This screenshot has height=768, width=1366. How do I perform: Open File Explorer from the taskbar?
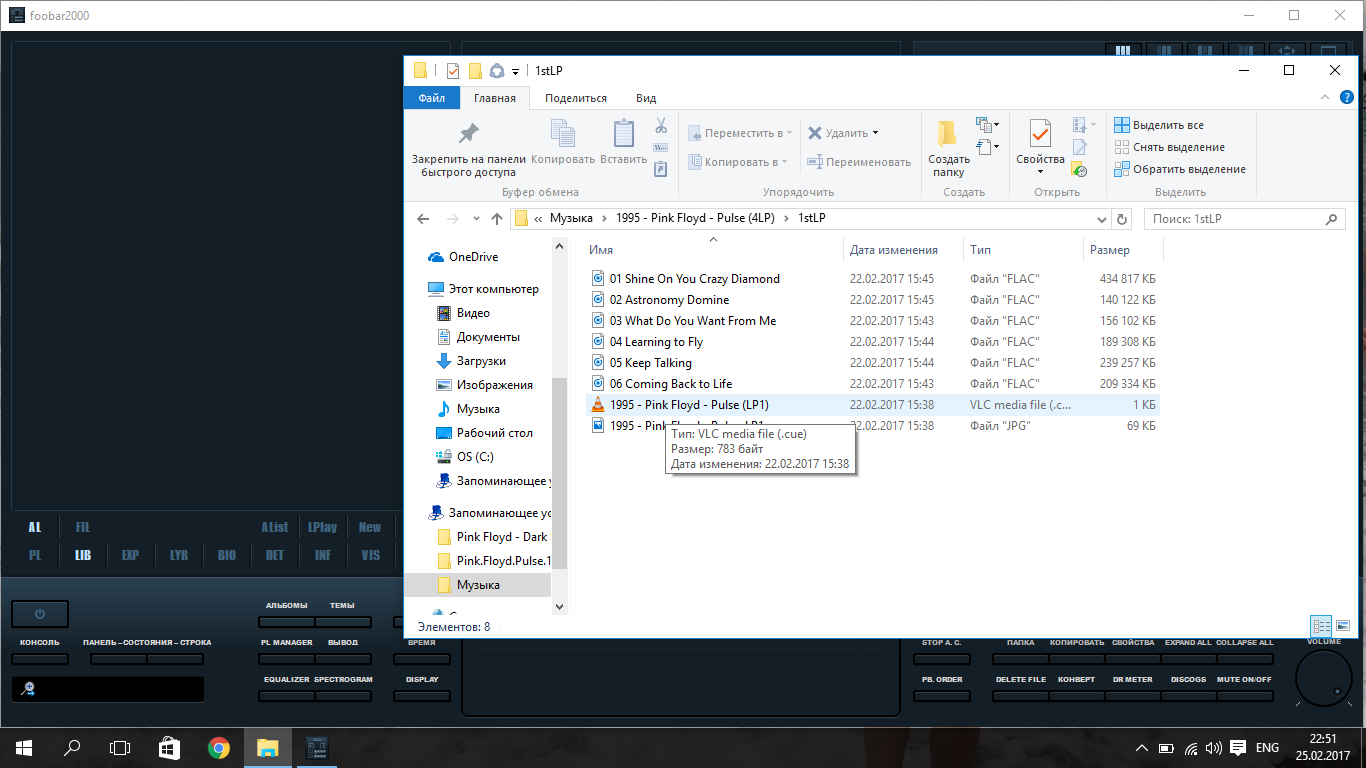point(267,747)
